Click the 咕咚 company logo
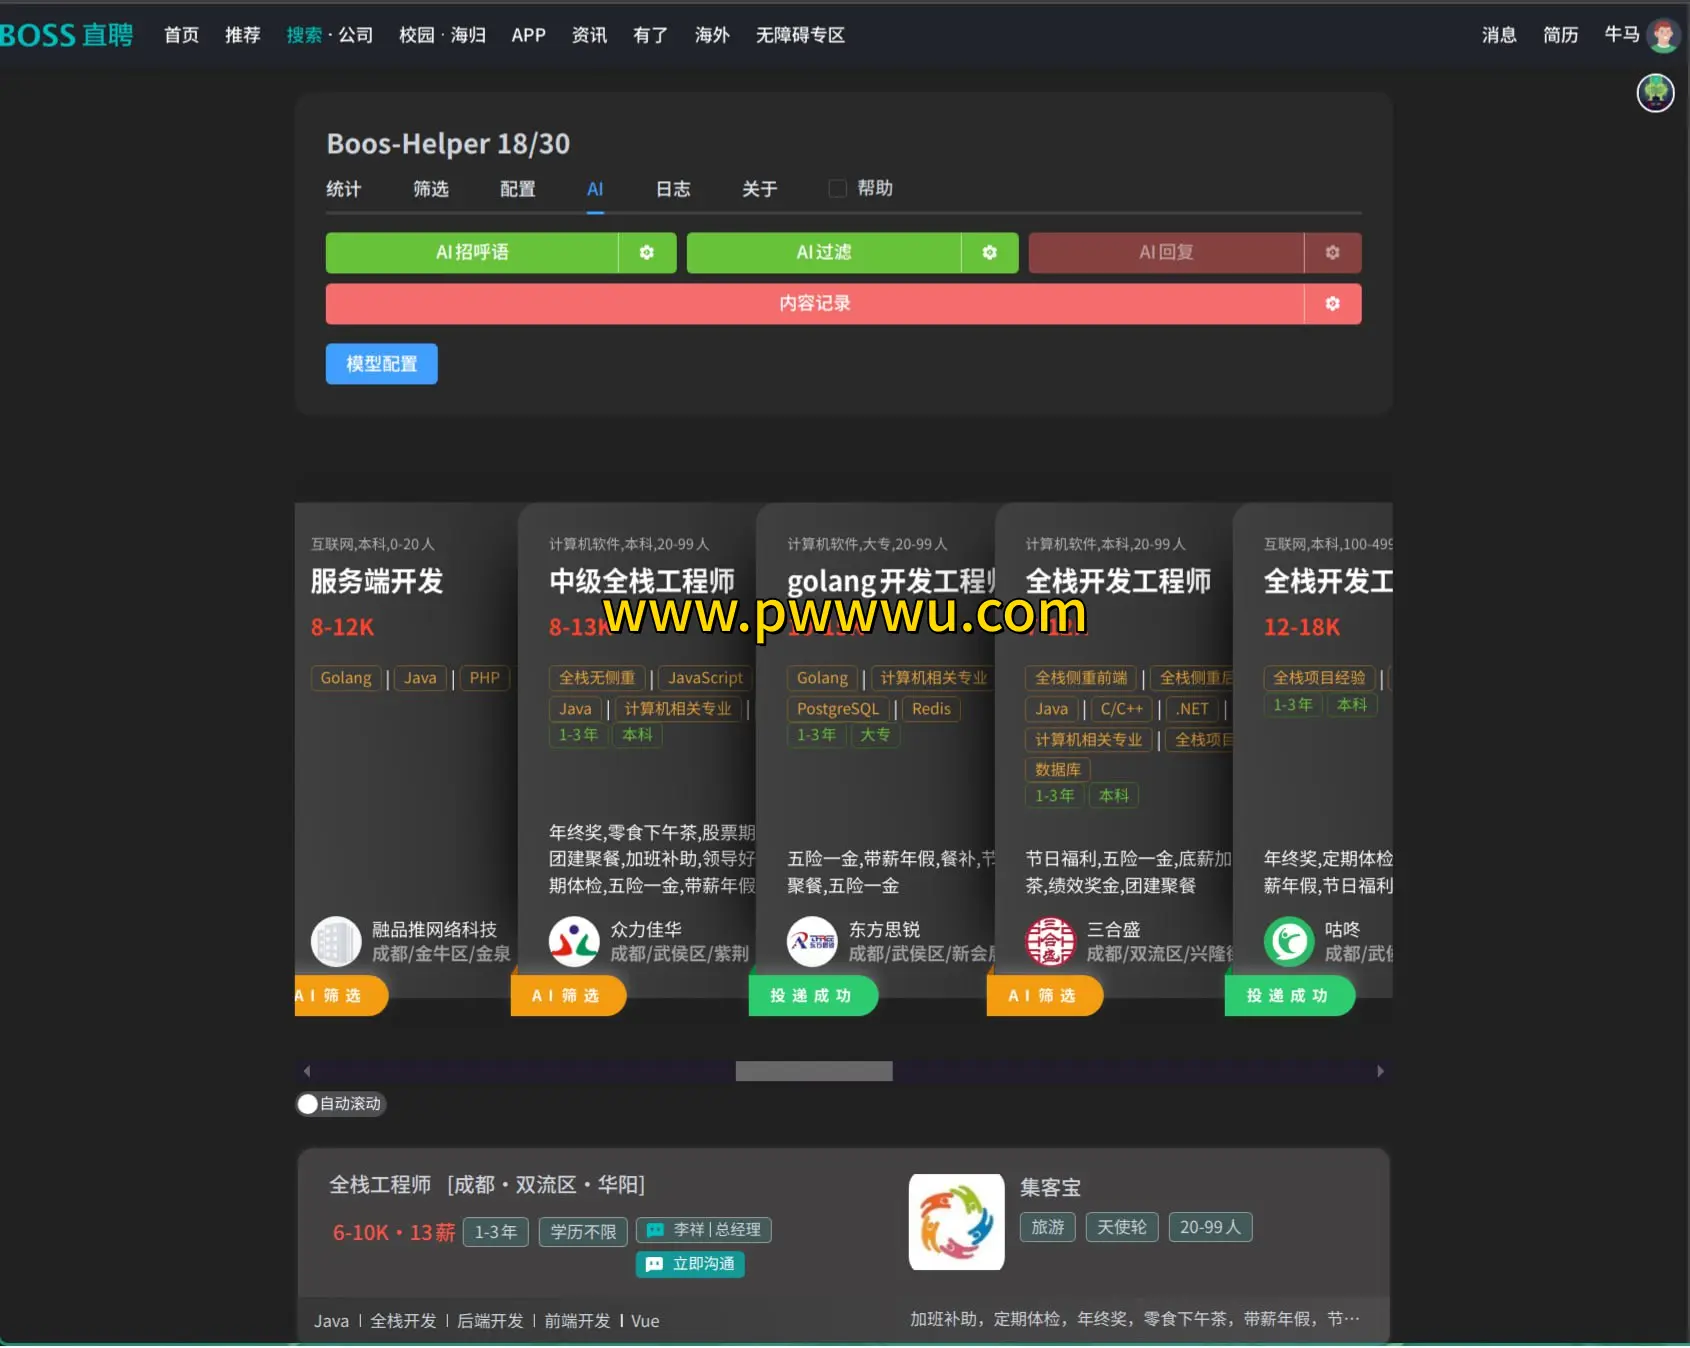Screen dimensions: 1690x1348 [x=1288, y=942]
